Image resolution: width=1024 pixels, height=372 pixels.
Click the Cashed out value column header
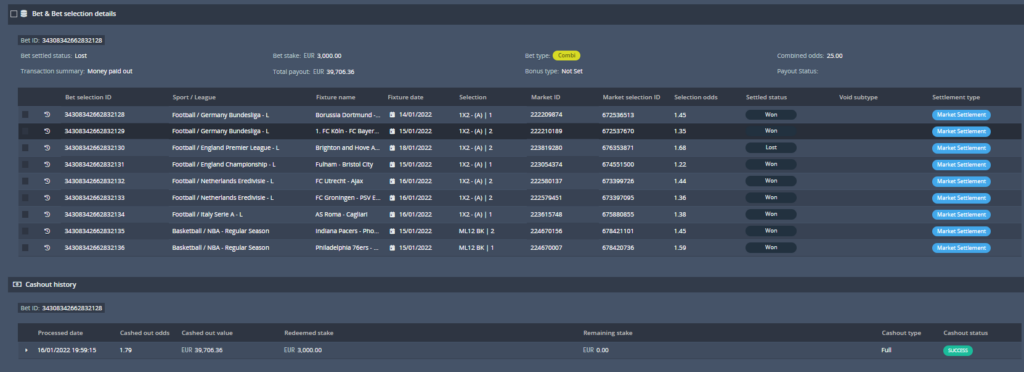coord(207,333)
